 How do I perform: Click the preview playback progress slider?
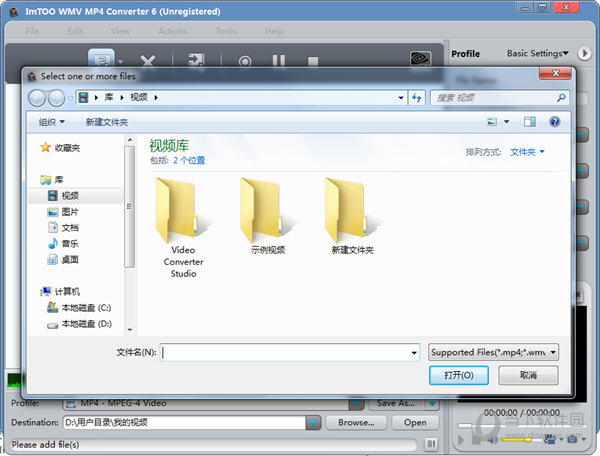520,425
